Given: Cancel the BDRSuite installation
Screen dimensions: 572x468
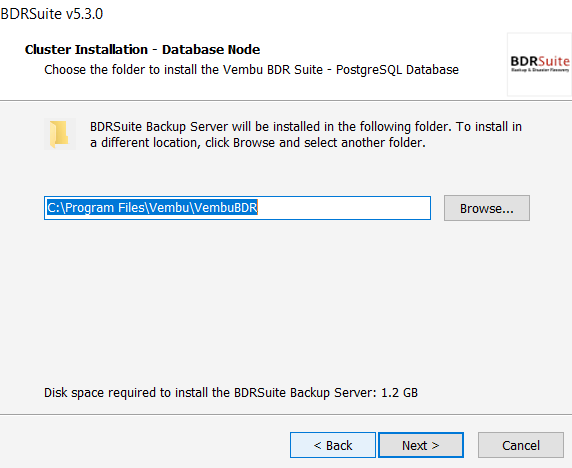Looking at the screenshot, I should 521,445.
